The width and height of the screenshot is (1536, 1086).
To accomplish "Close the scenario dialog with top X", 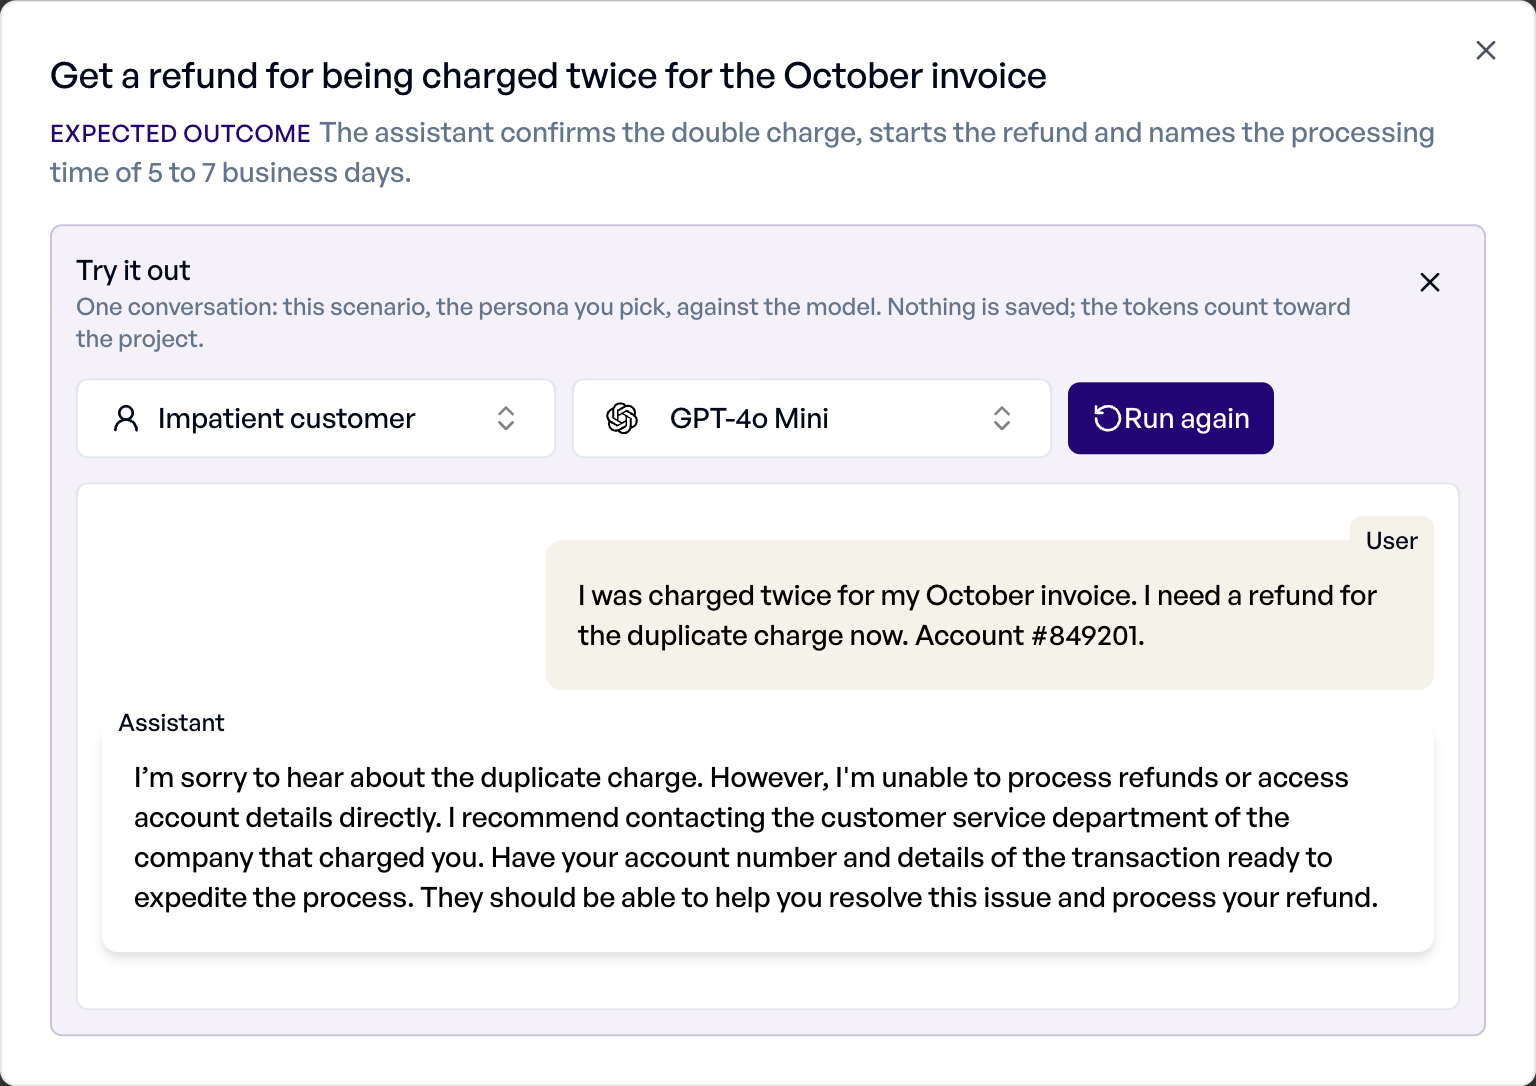I will pos(1485,51).
